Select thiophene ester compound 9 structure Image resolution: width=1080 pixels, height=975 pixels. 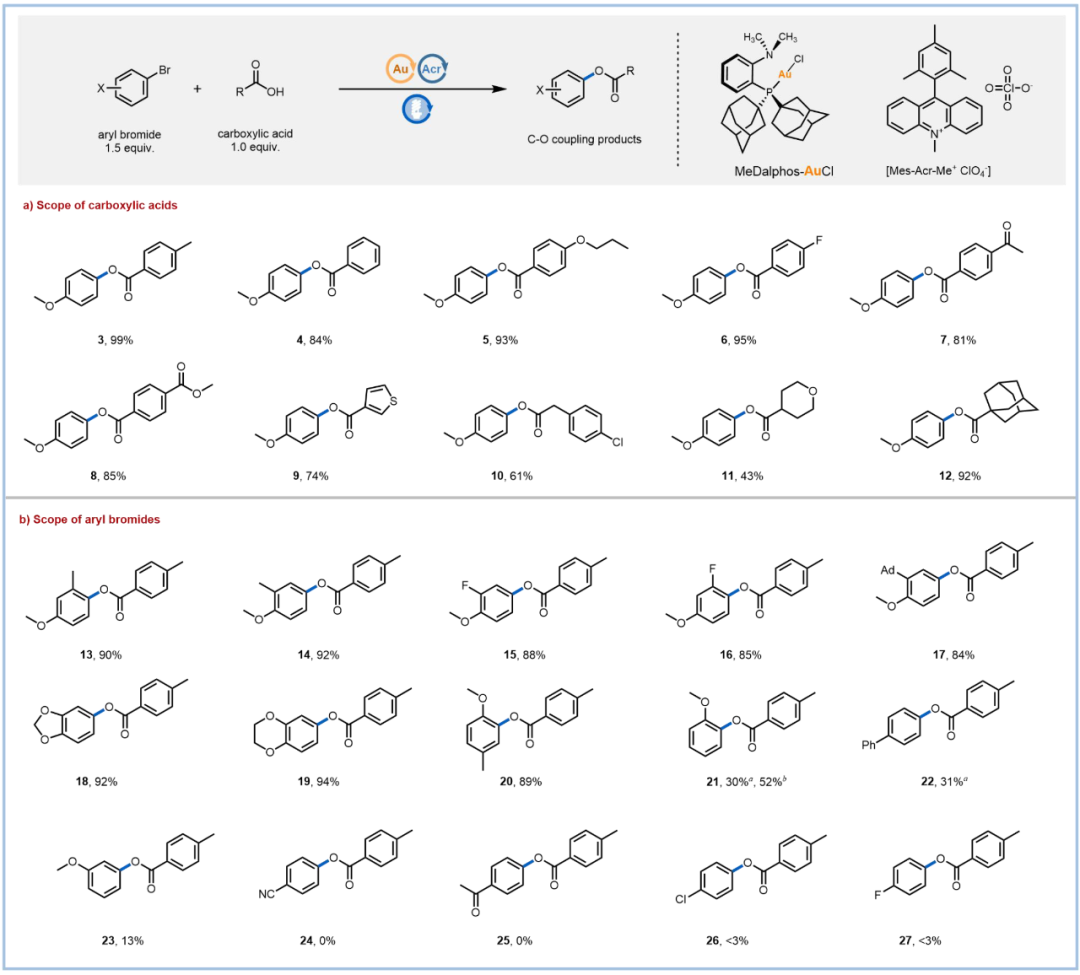tap(326, 419)
